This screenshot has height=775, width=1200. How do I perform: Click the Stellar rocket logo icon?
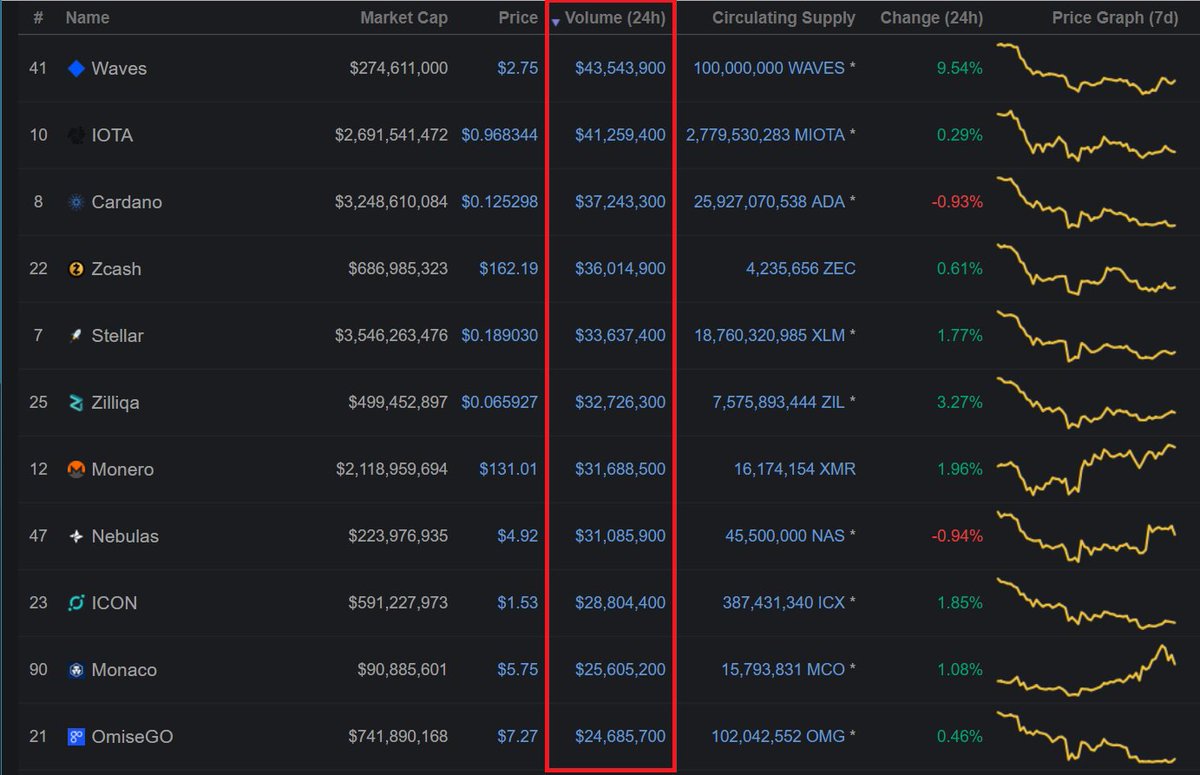click(x=76, y=336)
